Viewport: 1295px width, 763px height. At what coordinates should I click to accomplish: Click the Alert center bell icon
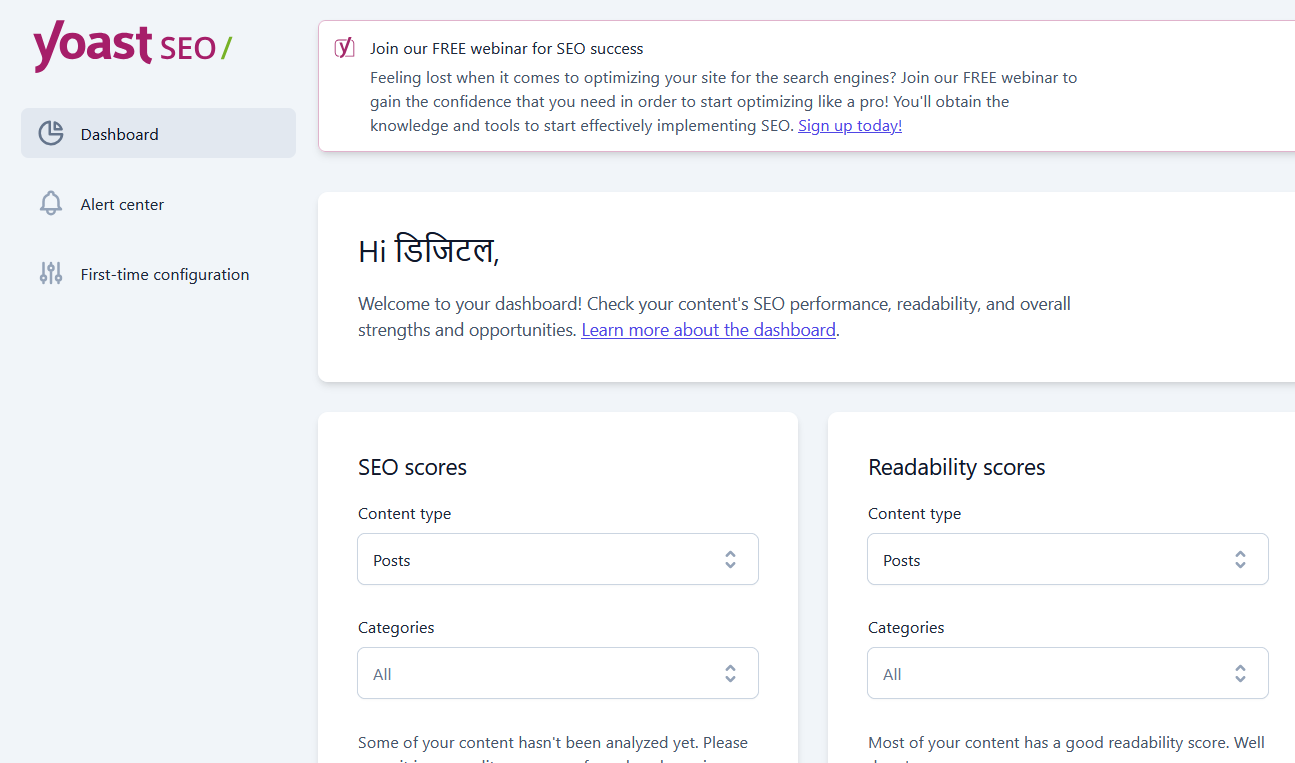pyautogui.click(x=51, y=204)
